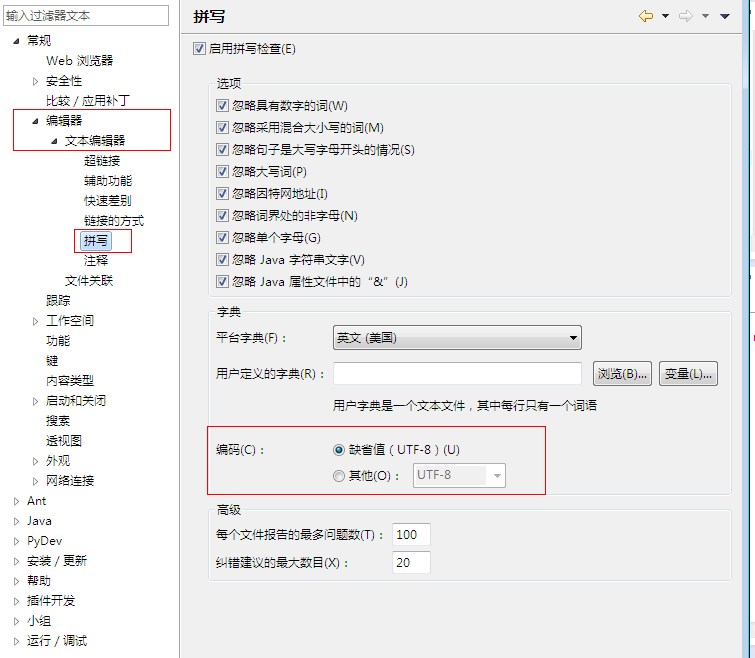Select 搜索 in the tree

pos(58,421)
